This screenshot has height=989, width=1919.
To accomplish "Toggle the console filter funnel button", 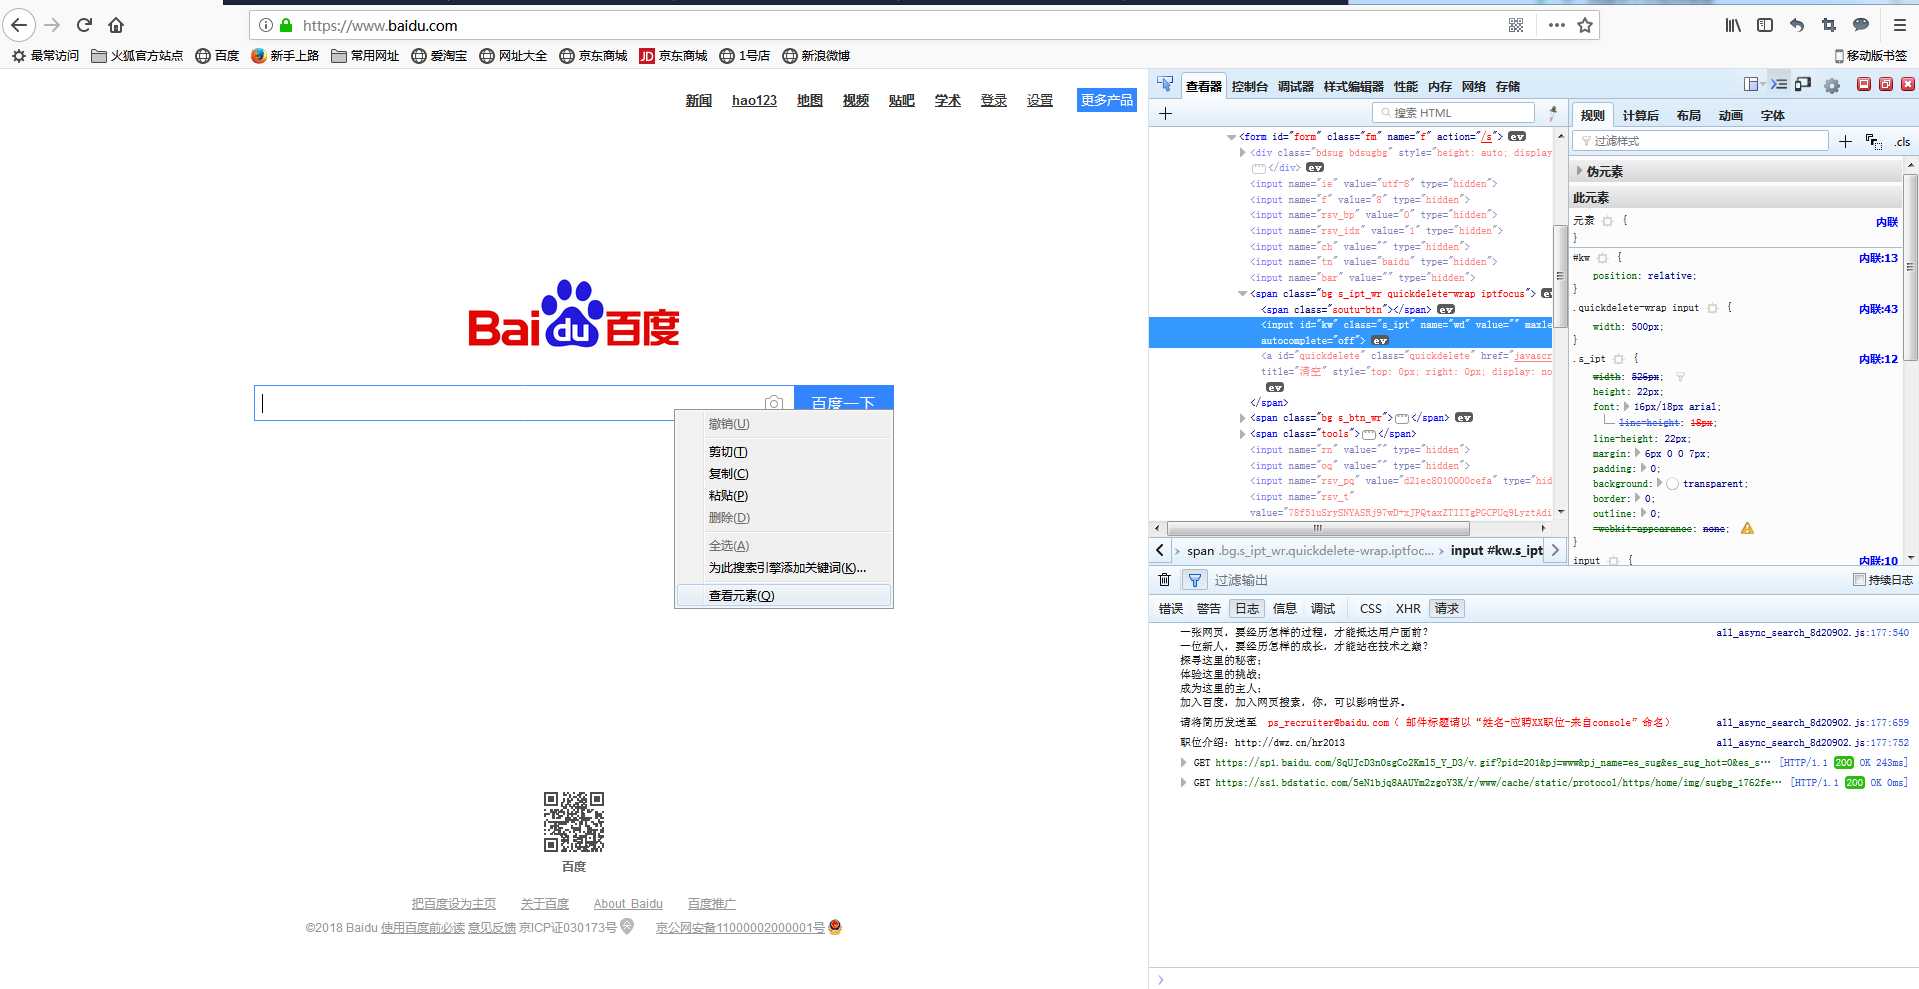I will (x=1194, y=580).
